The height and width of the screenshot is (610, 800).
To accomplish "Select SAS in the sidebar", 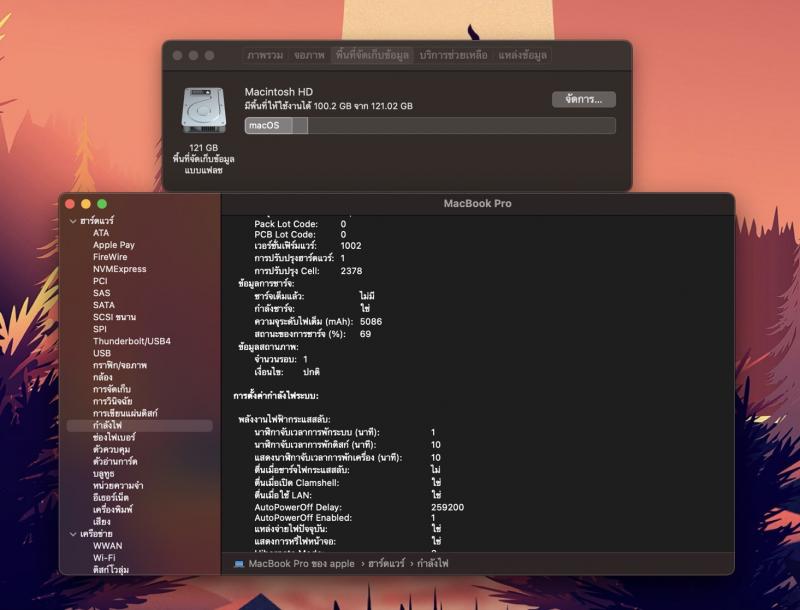I will [102, 293].
